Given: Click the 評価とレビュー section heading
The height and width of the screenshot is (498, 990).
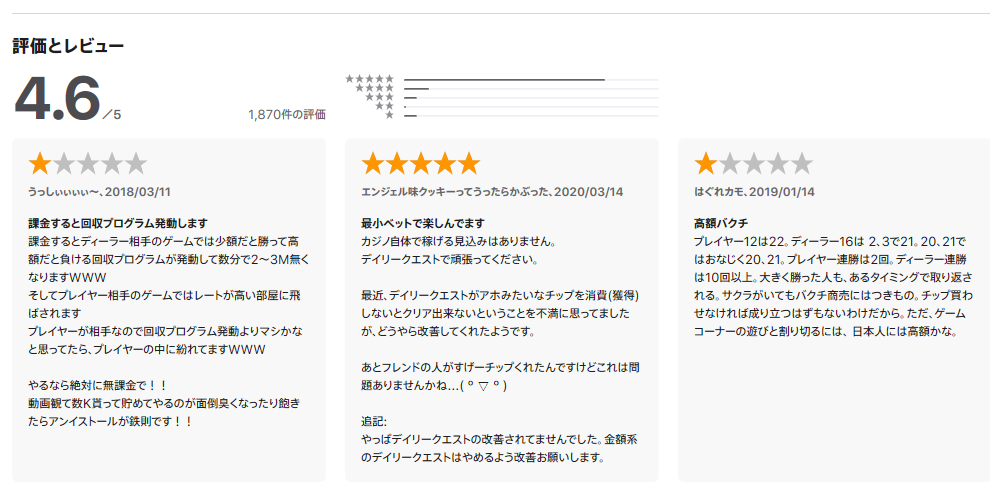Looking at the screenshot, I should [68, 46].
